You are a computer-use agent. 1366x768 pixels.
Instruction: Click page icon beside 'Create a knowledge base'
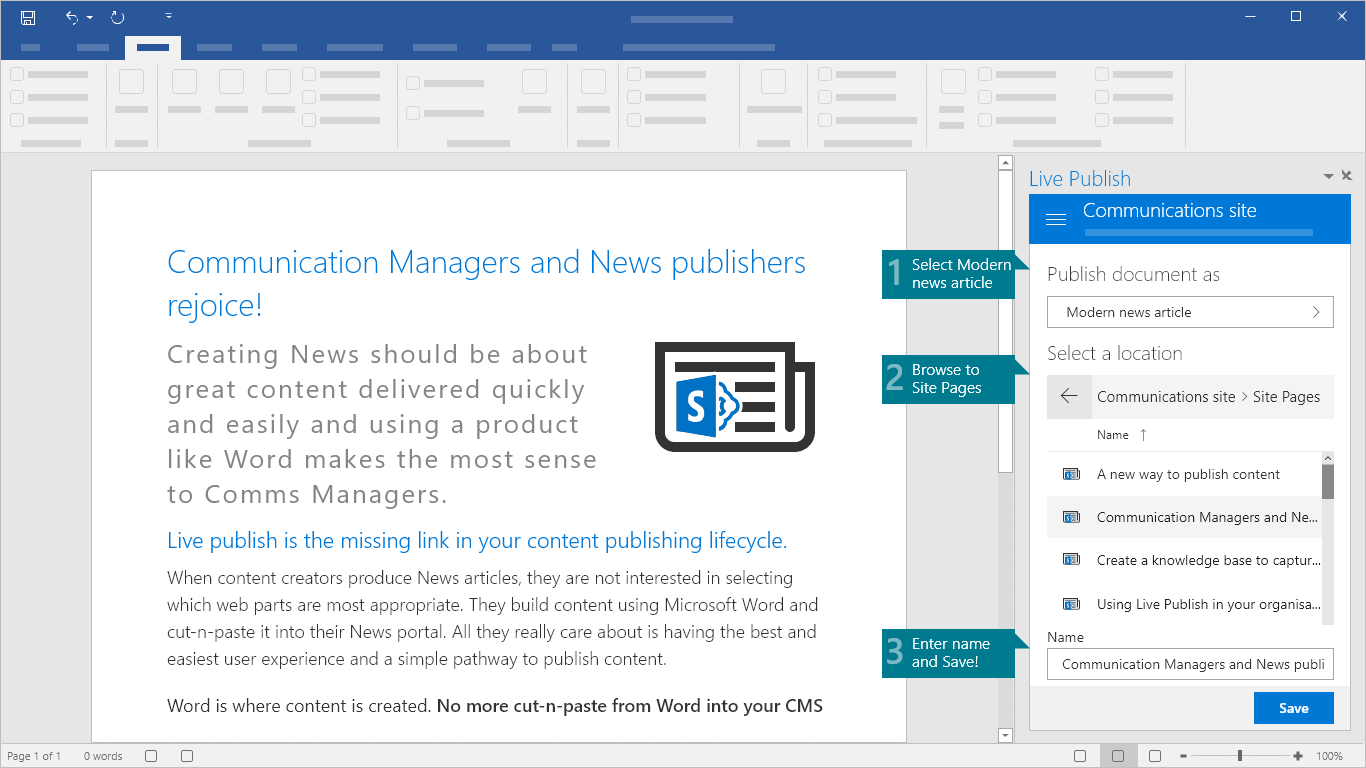point(1071,560)
